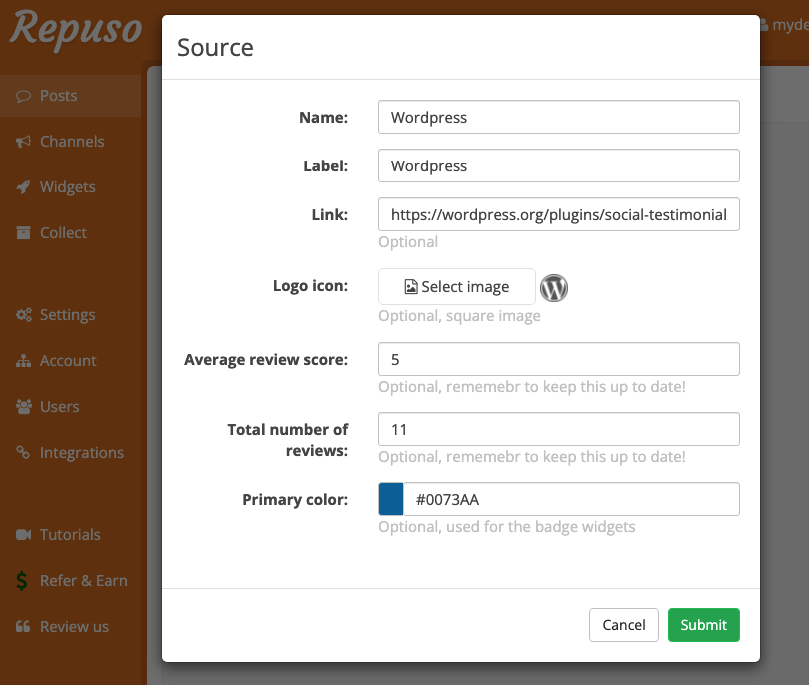The height and width of the screenshot is (685, 809).
Task: Click the Select image button
Action: [x=456, y=286]
